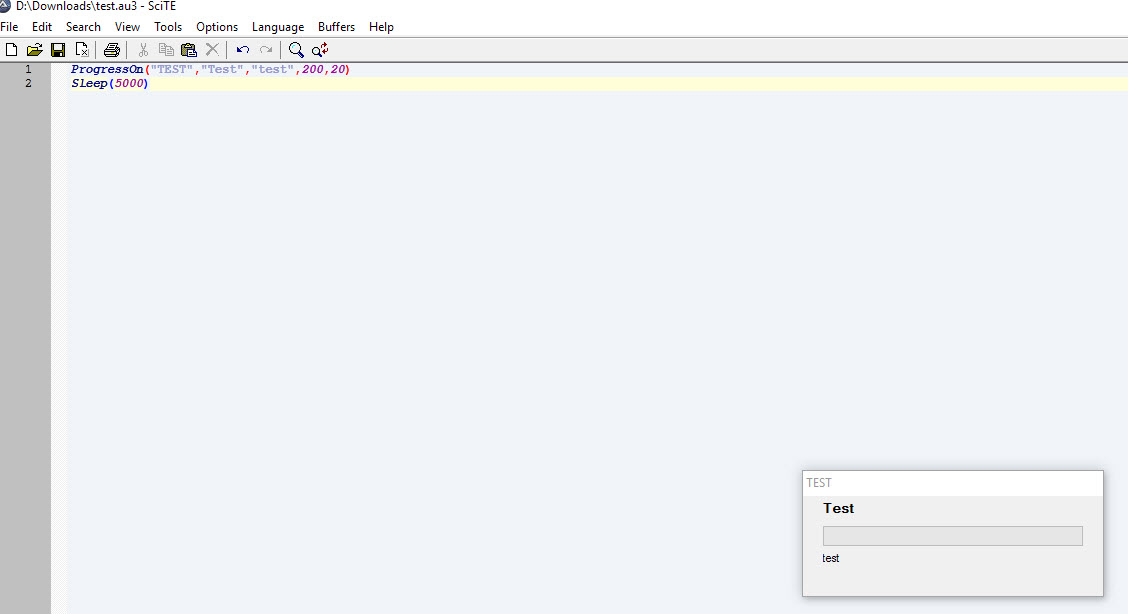Open the File menu

click(x=9, y=27)
